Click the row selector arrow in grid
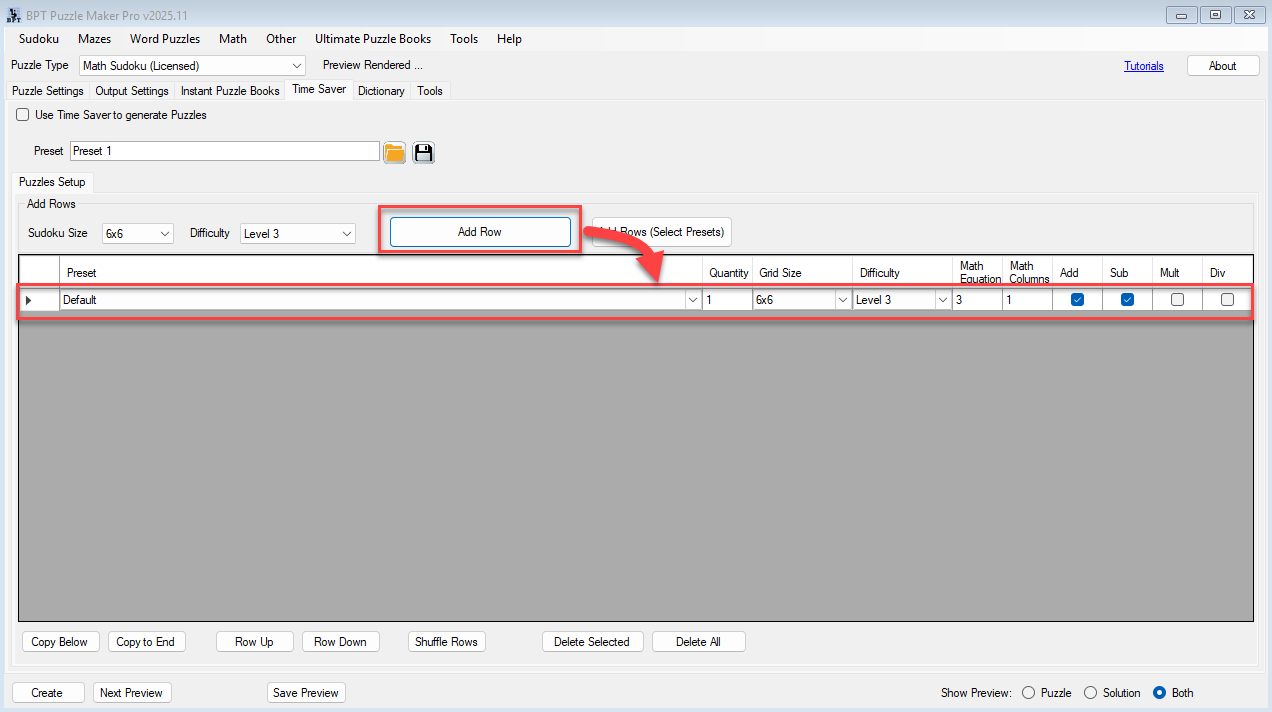 (28, 300)
